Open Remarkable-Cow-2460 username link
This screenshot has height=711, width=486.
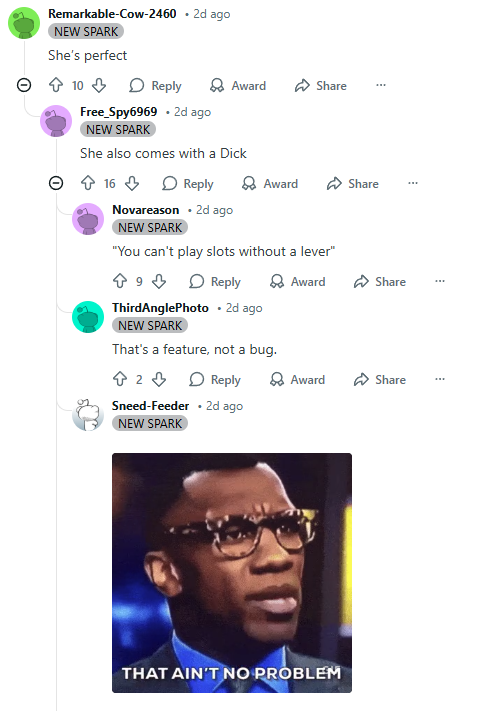click(x=112, y=14)
